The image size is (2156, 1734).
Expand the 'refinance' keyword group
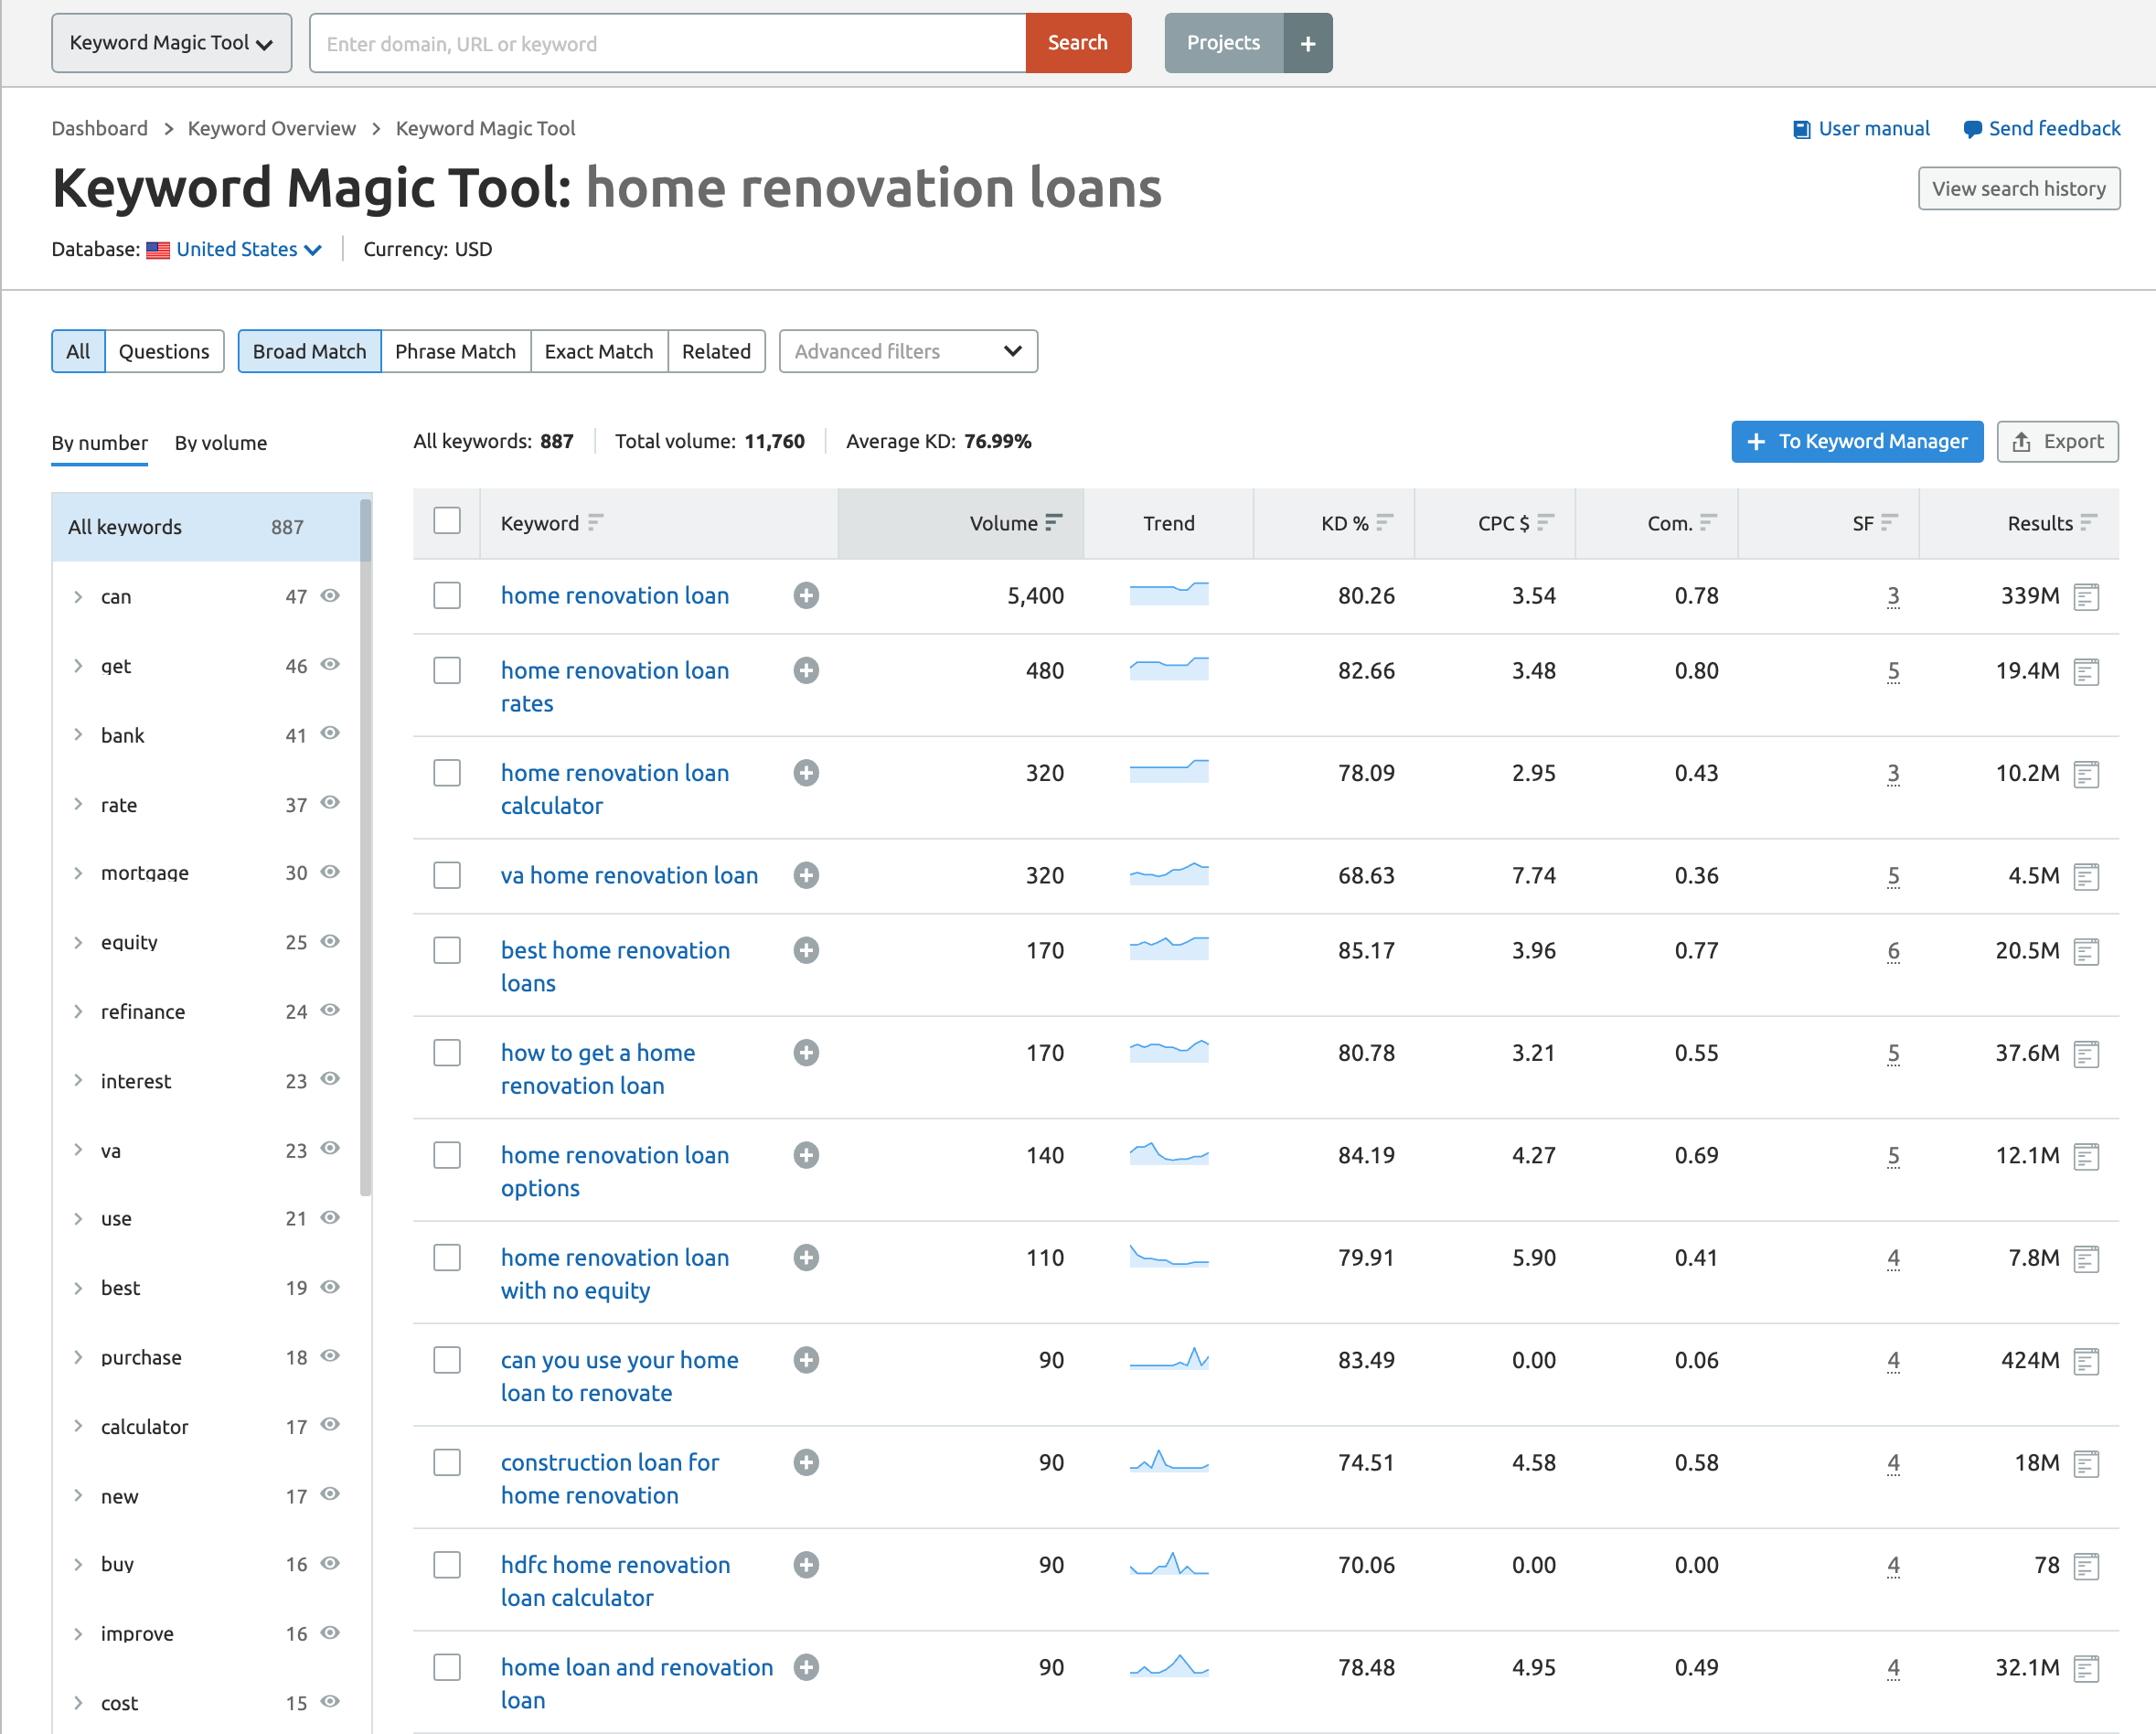[78, 1011]
